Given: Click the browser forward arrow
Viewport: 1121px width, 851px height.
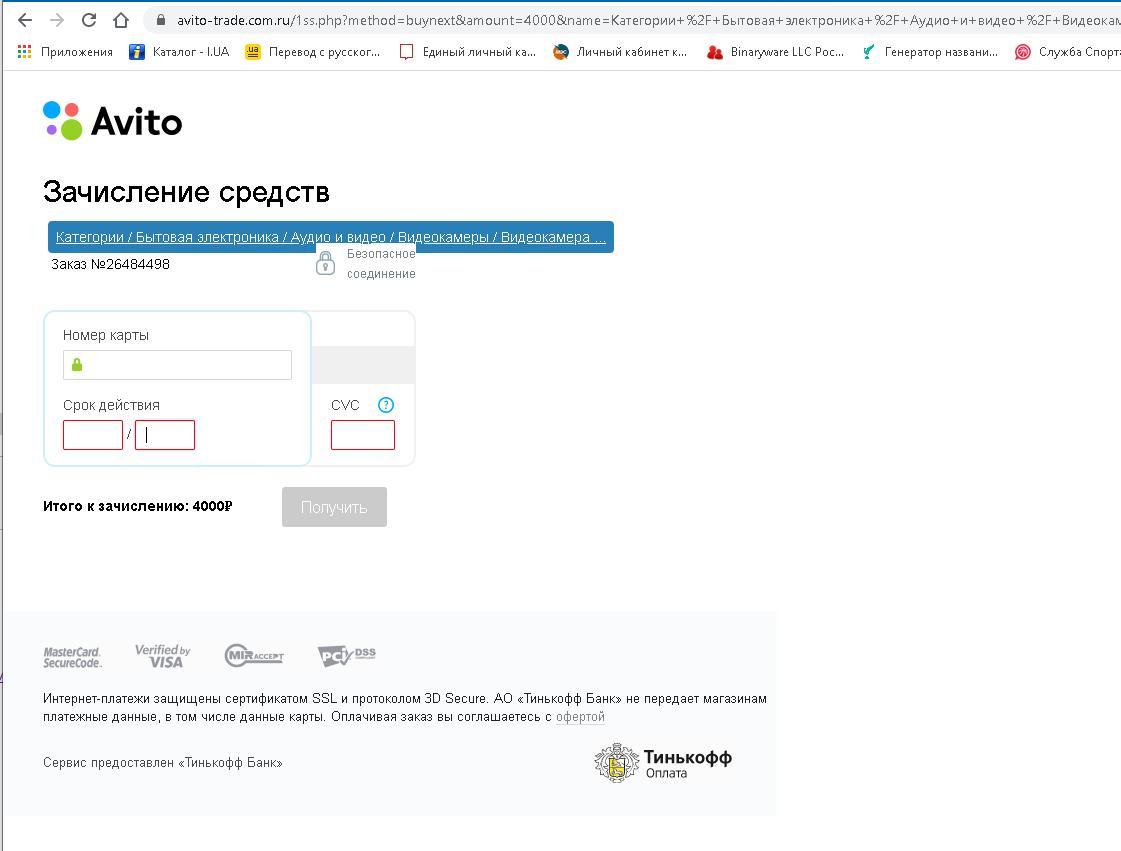Looking at the screenshot, I should [57, 20].
